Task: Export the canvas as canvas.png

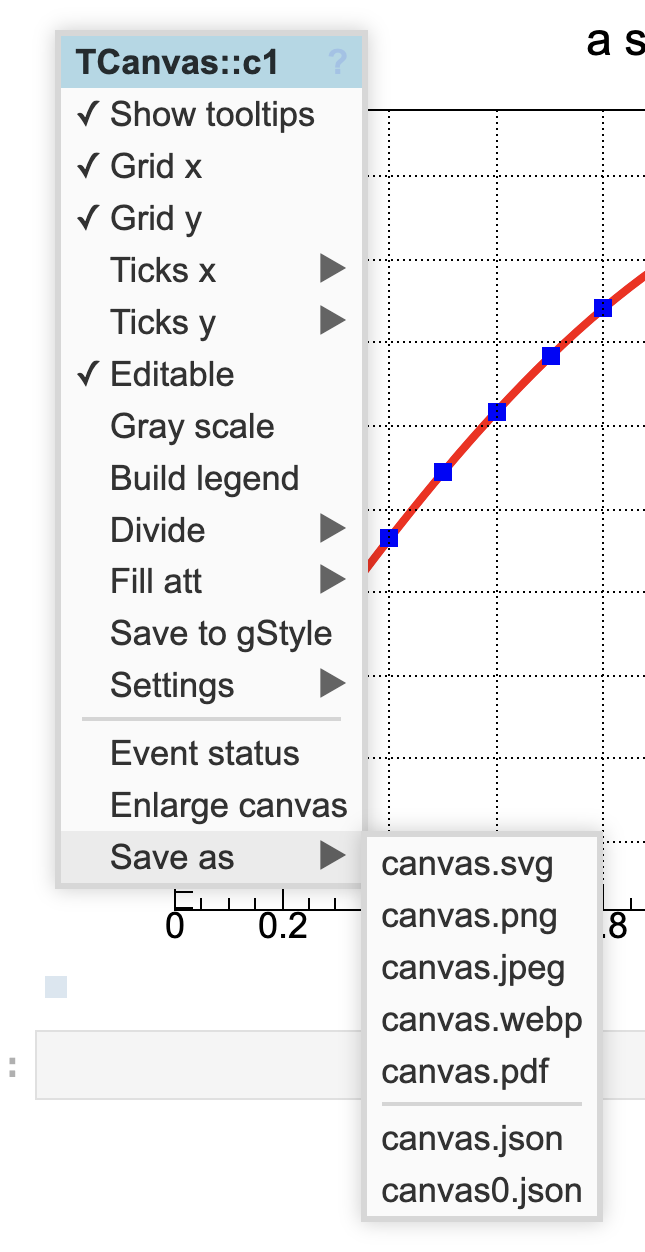Action: click(469, 916)
